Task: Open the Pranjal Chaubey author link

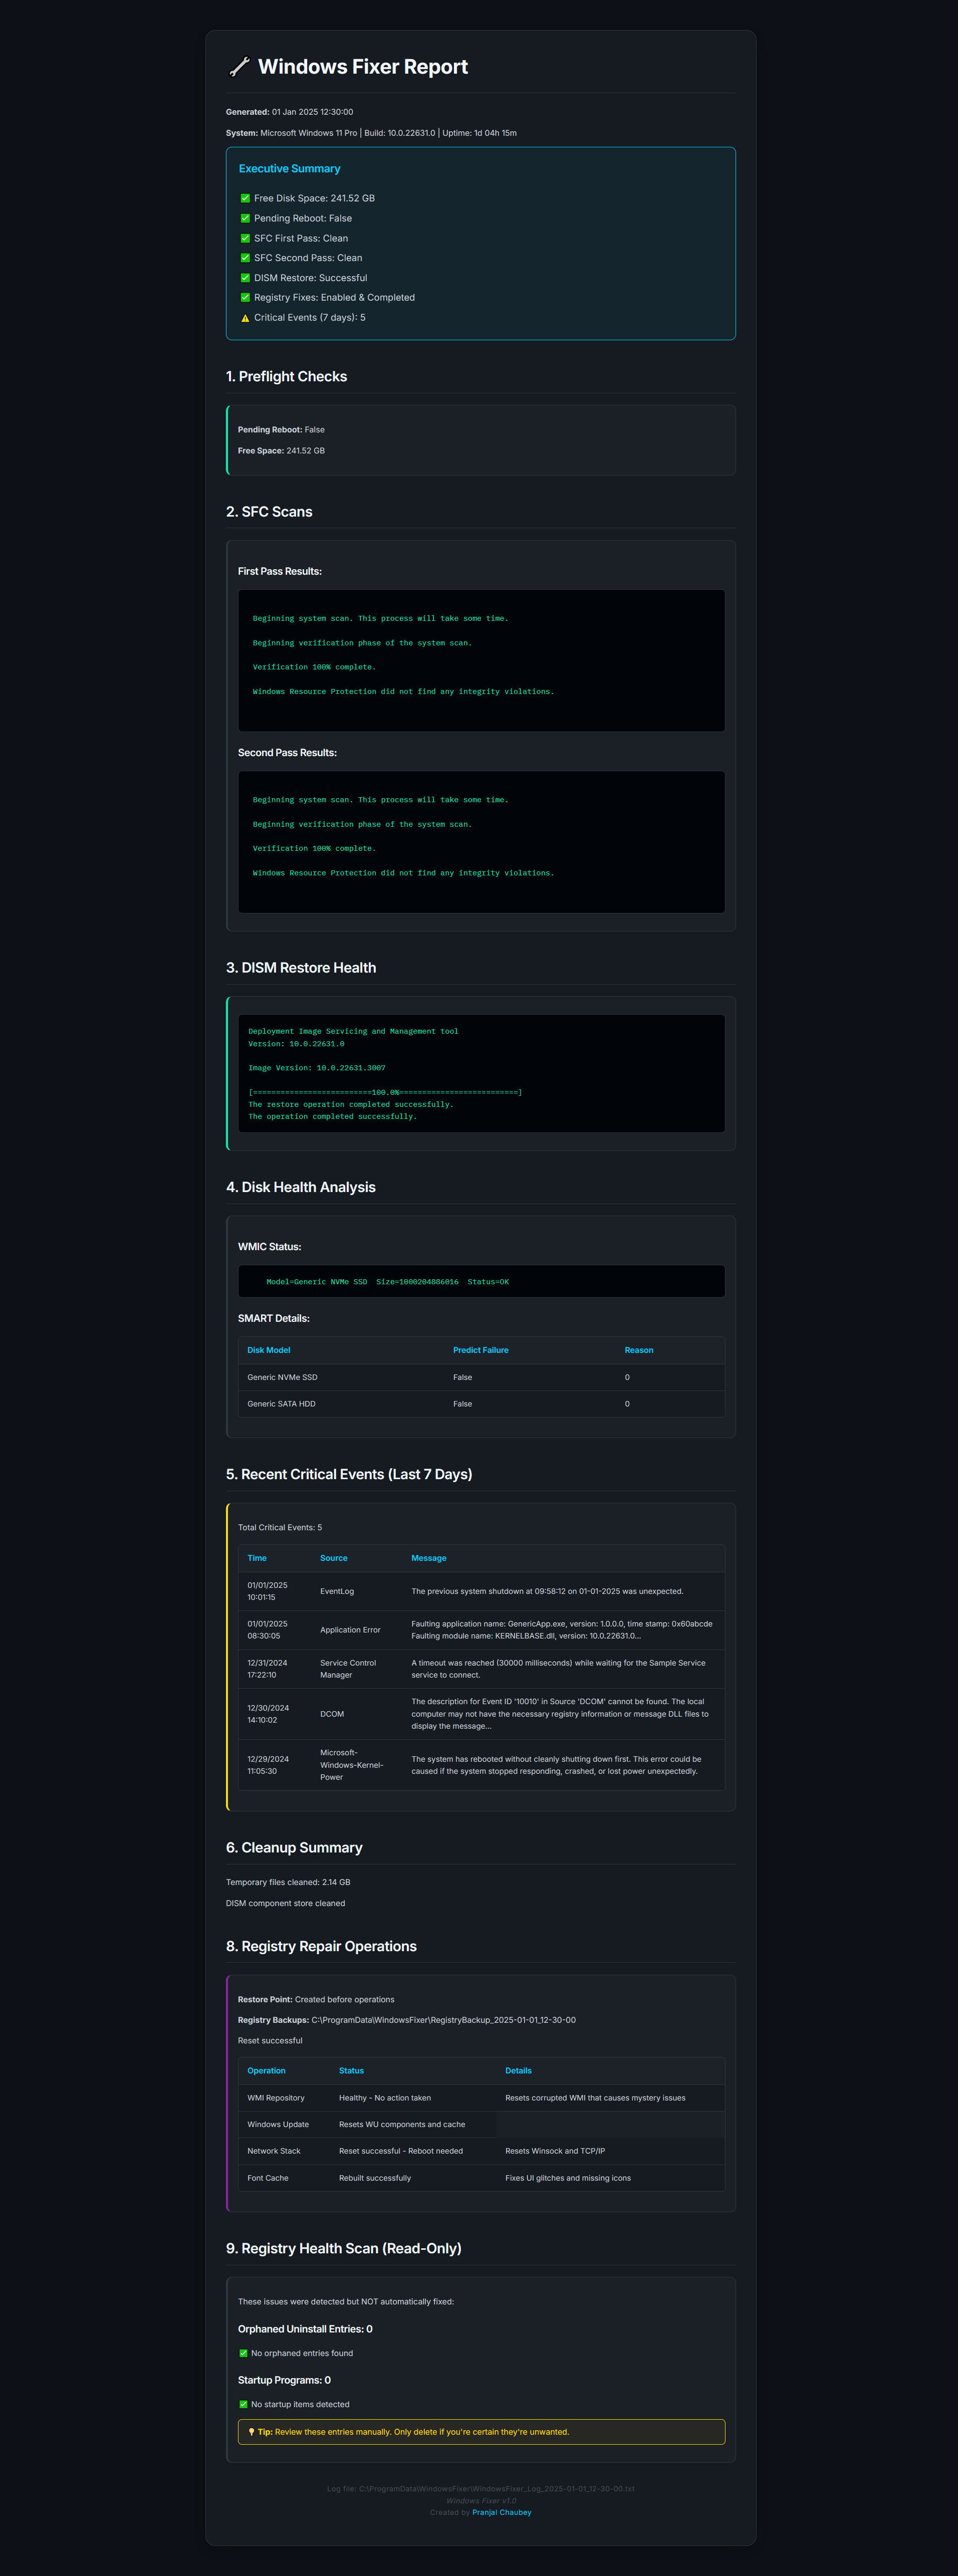Action: tap(502, 2512)
